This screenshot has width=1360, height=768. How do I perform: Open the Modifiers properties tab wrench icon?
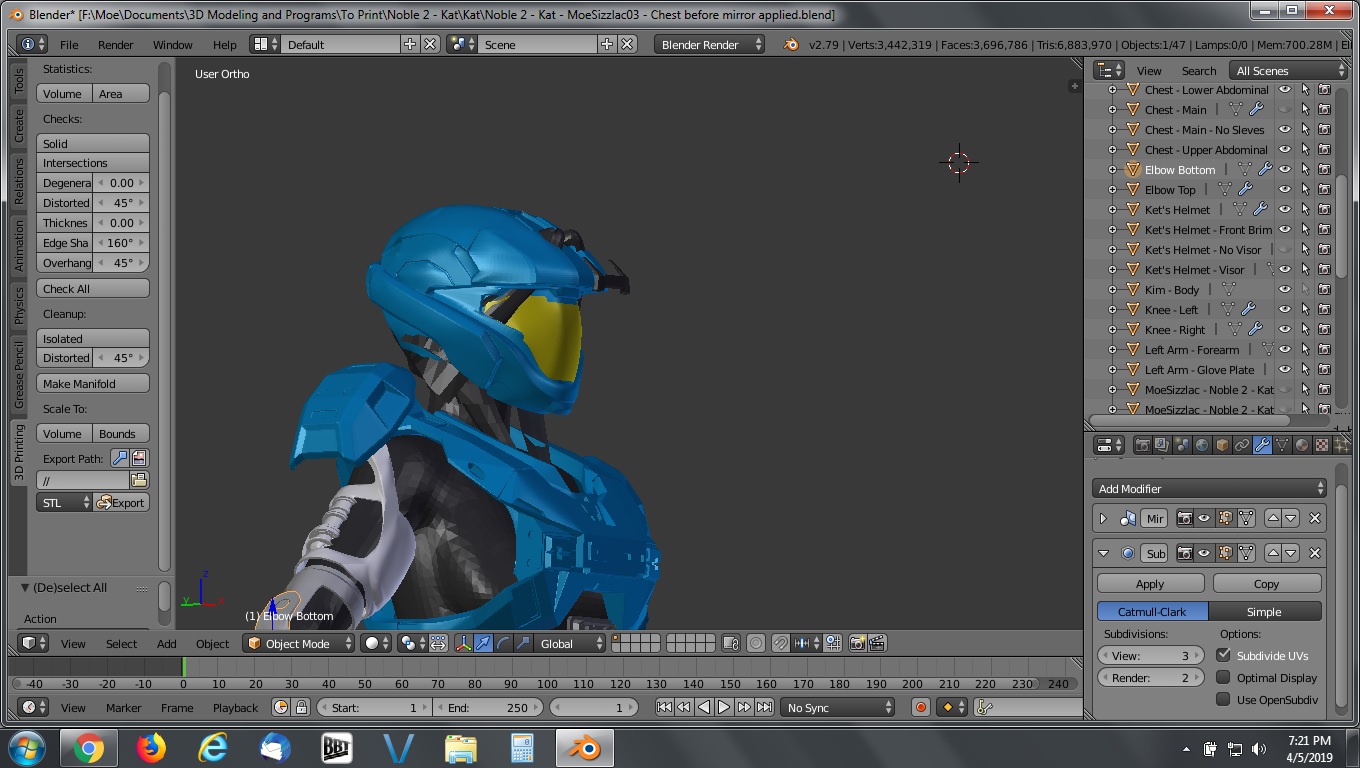[1262, 445]
